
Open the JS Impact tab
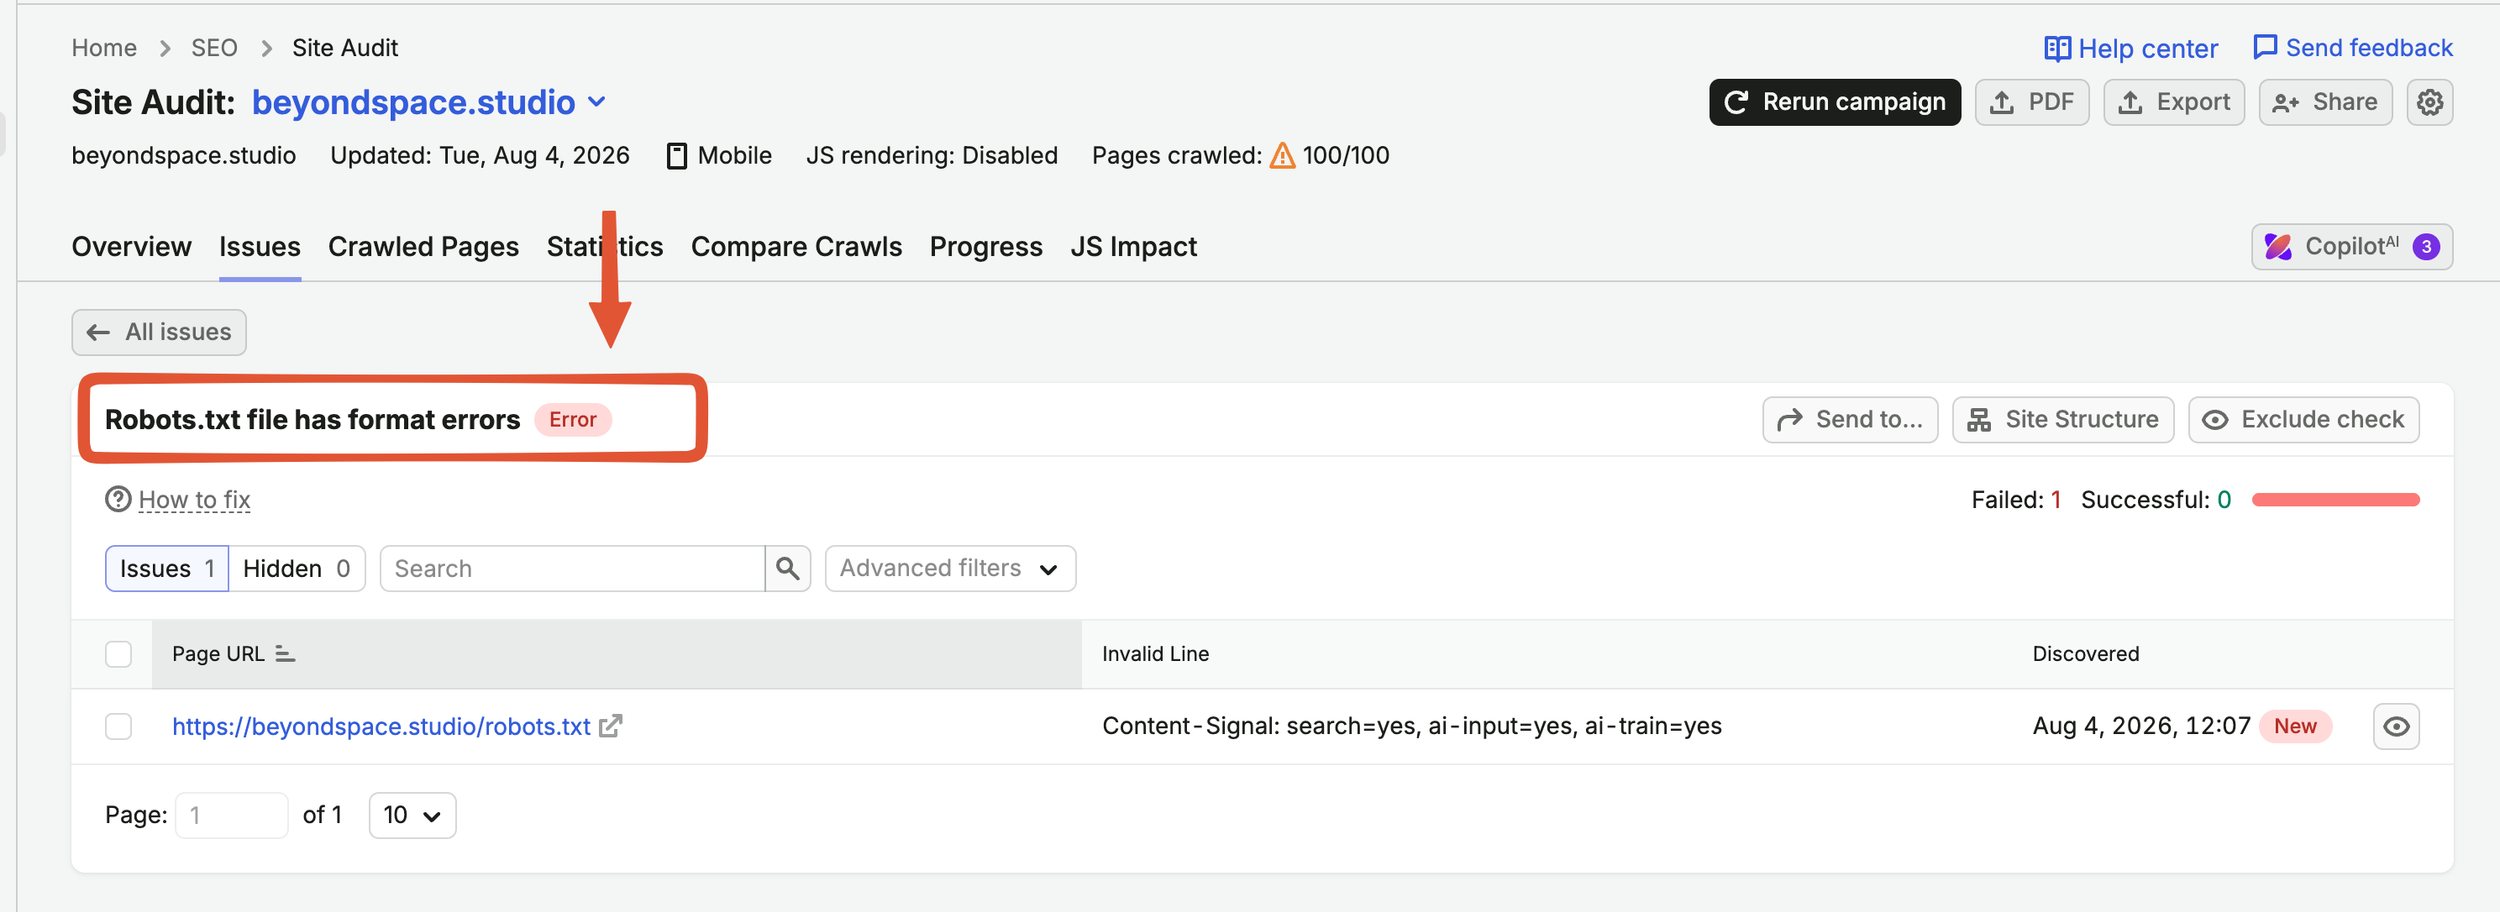click(x=1133, y=247)
